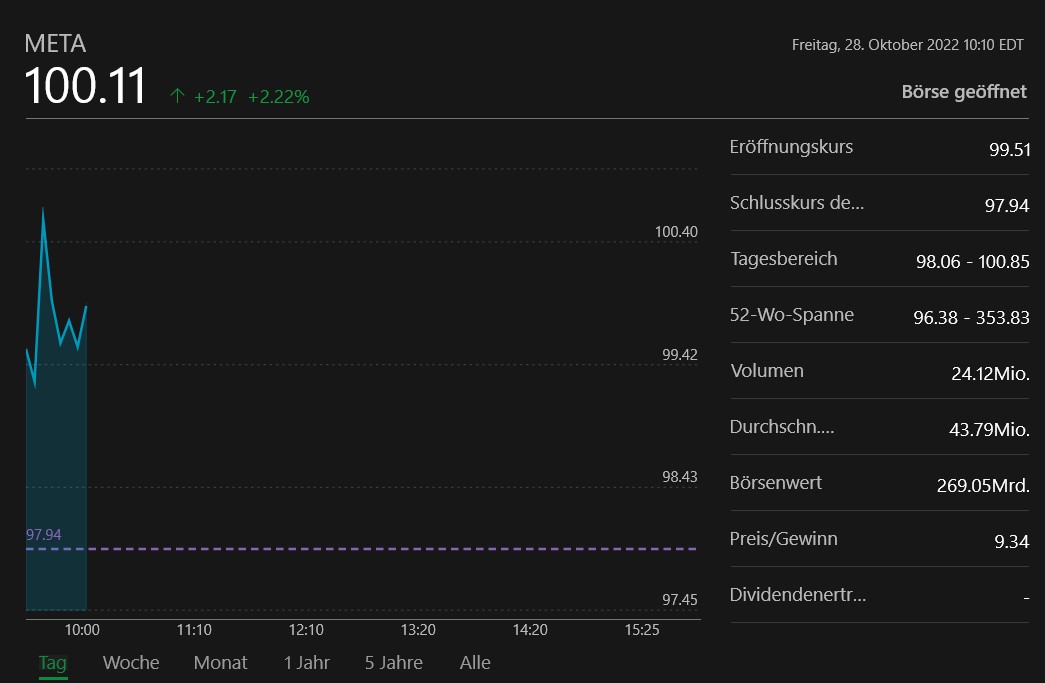The width and height of the screenshot is (1045, 683).
Task: Click the 99.42 chart axis label
Action: pyautogui.click(x=680, y=354)
